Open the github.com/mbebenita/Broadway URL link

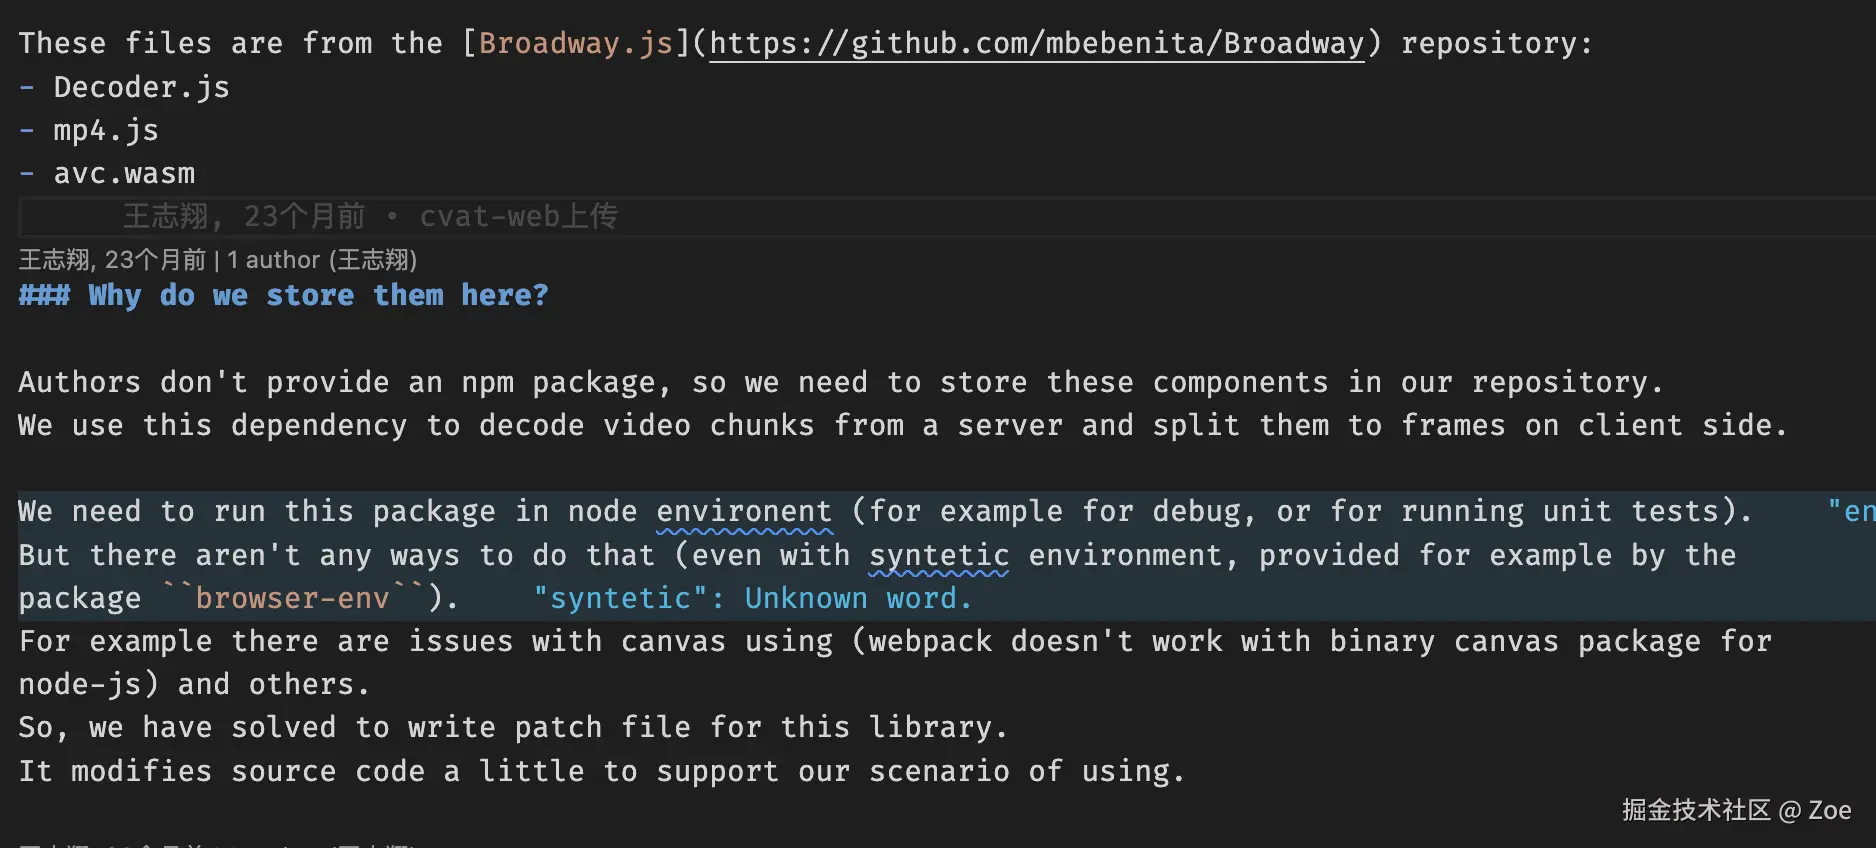[x=1036, y=43]
